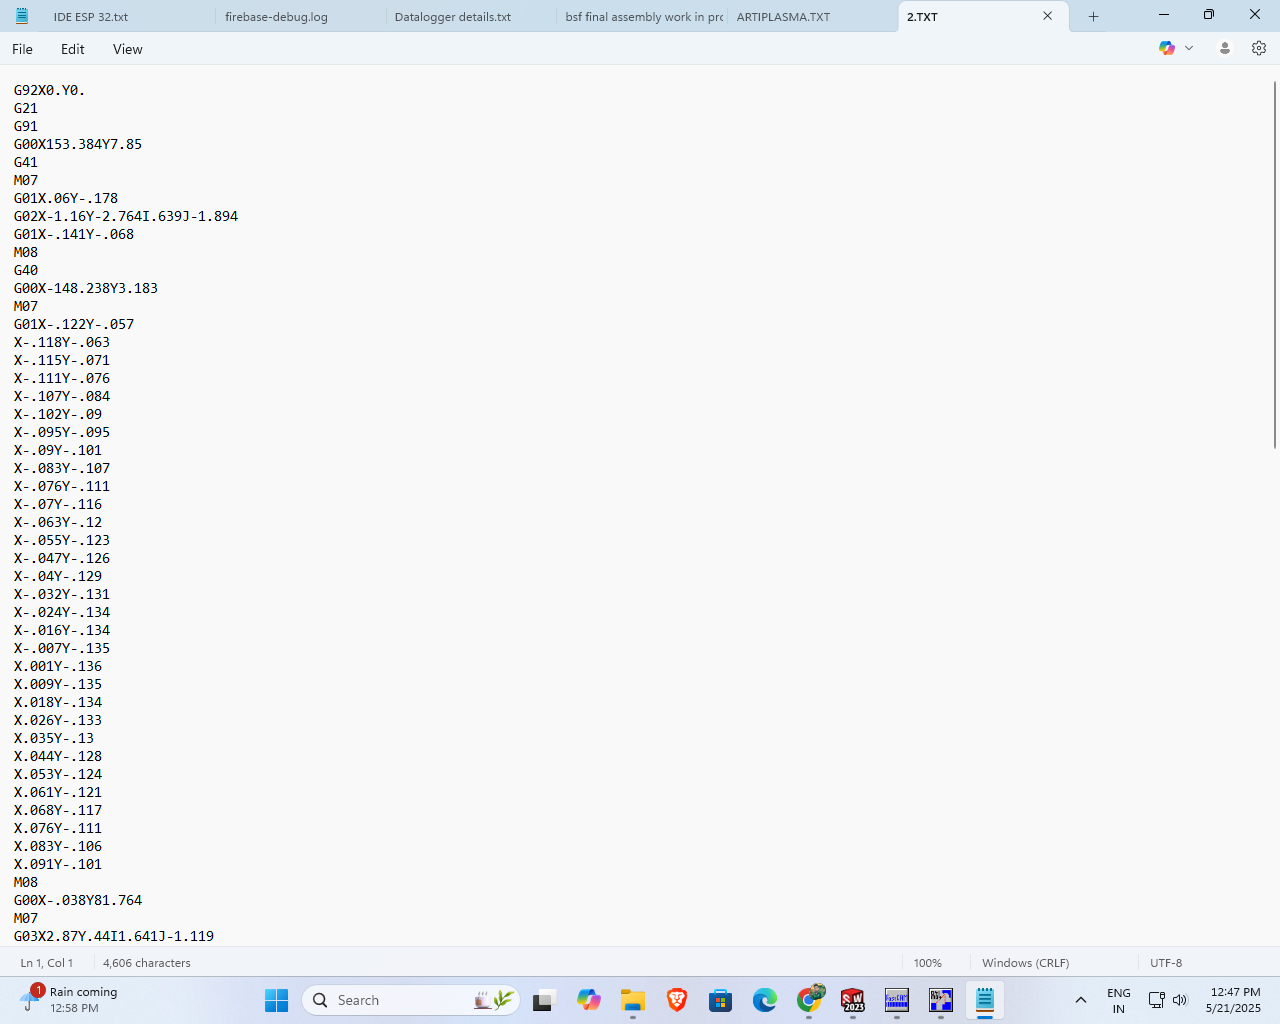Click Windows (CRLF) line ending status

pos(1025,963)
